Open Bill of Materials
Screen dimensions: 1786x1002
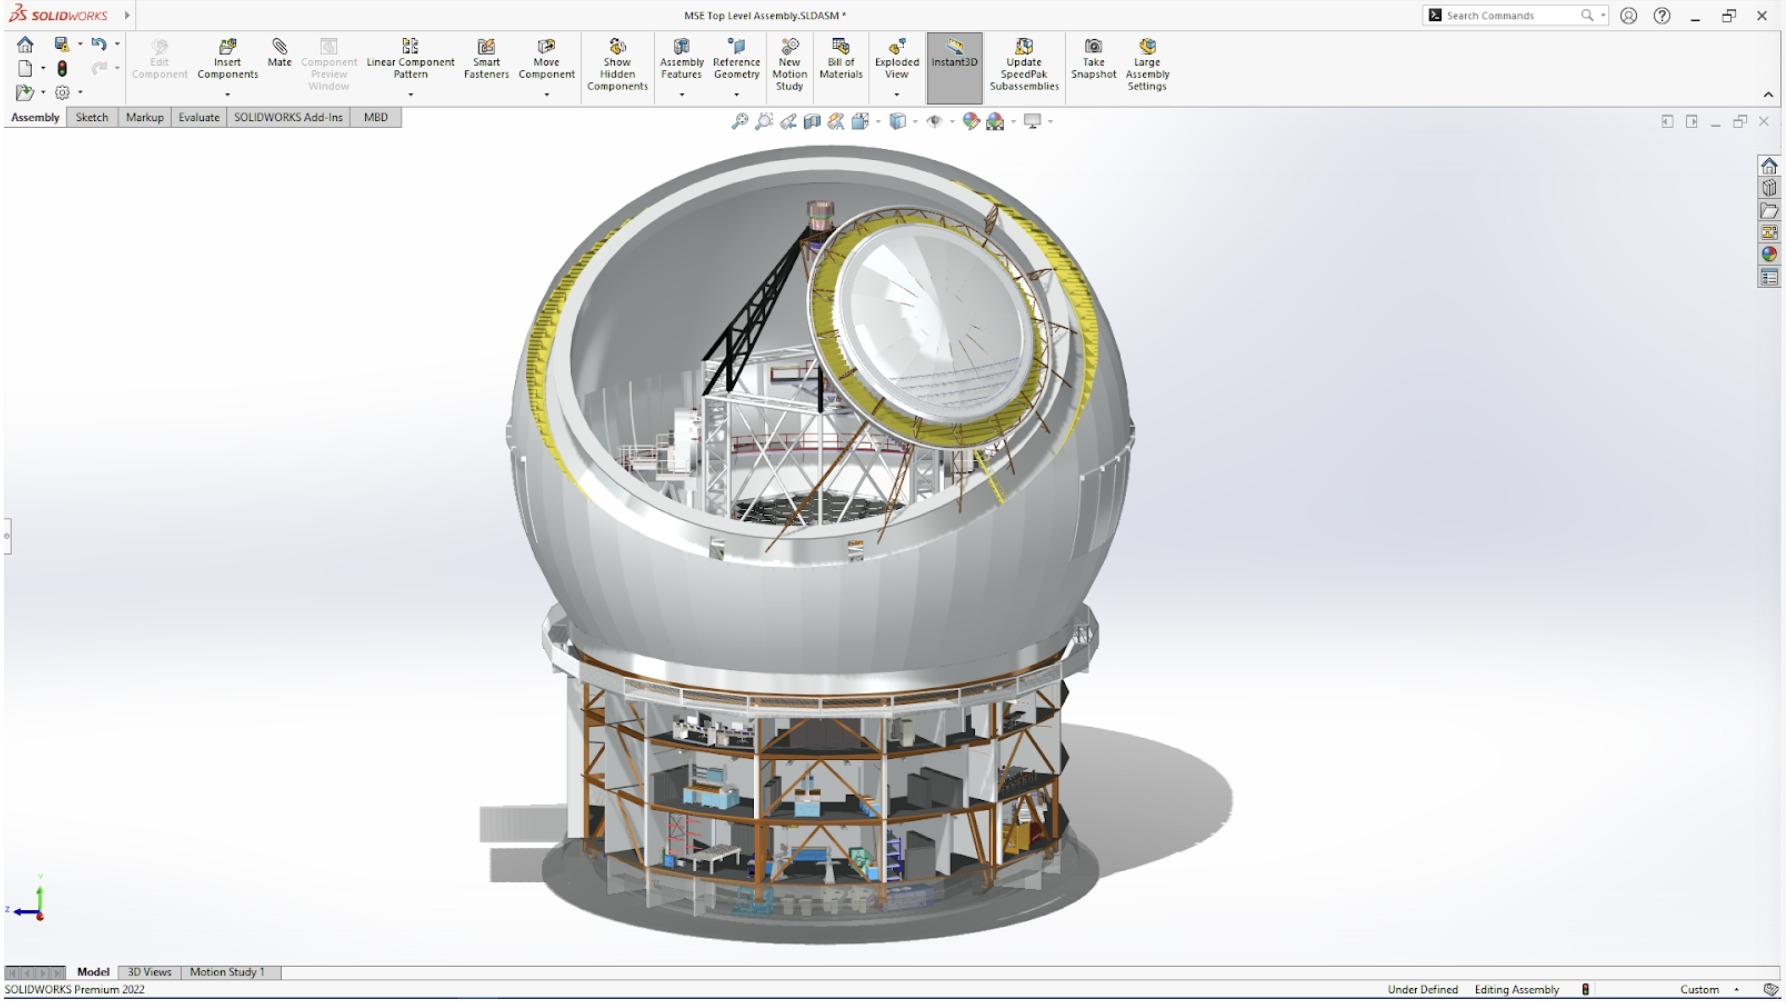tap(840, 60)
